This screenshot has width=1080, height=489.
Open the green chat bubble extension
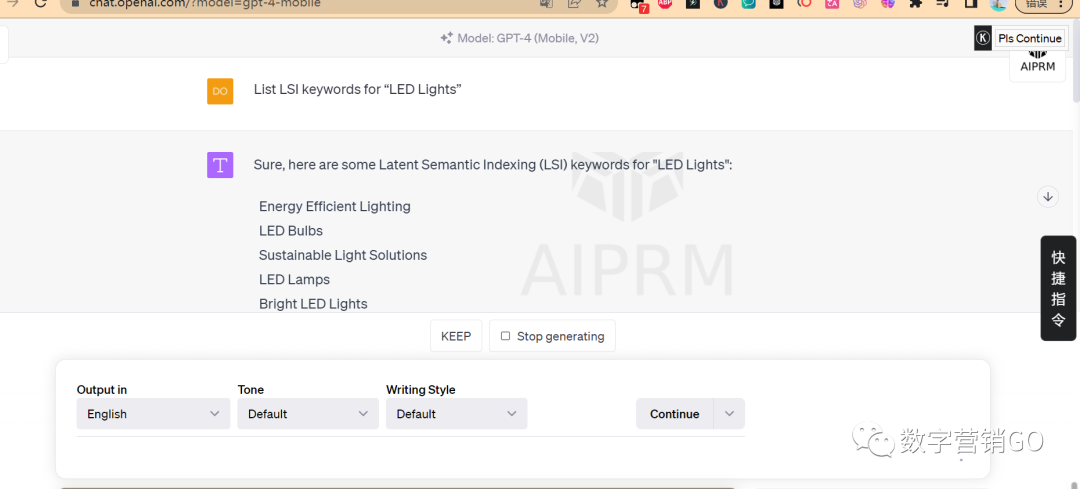[749, 3]
